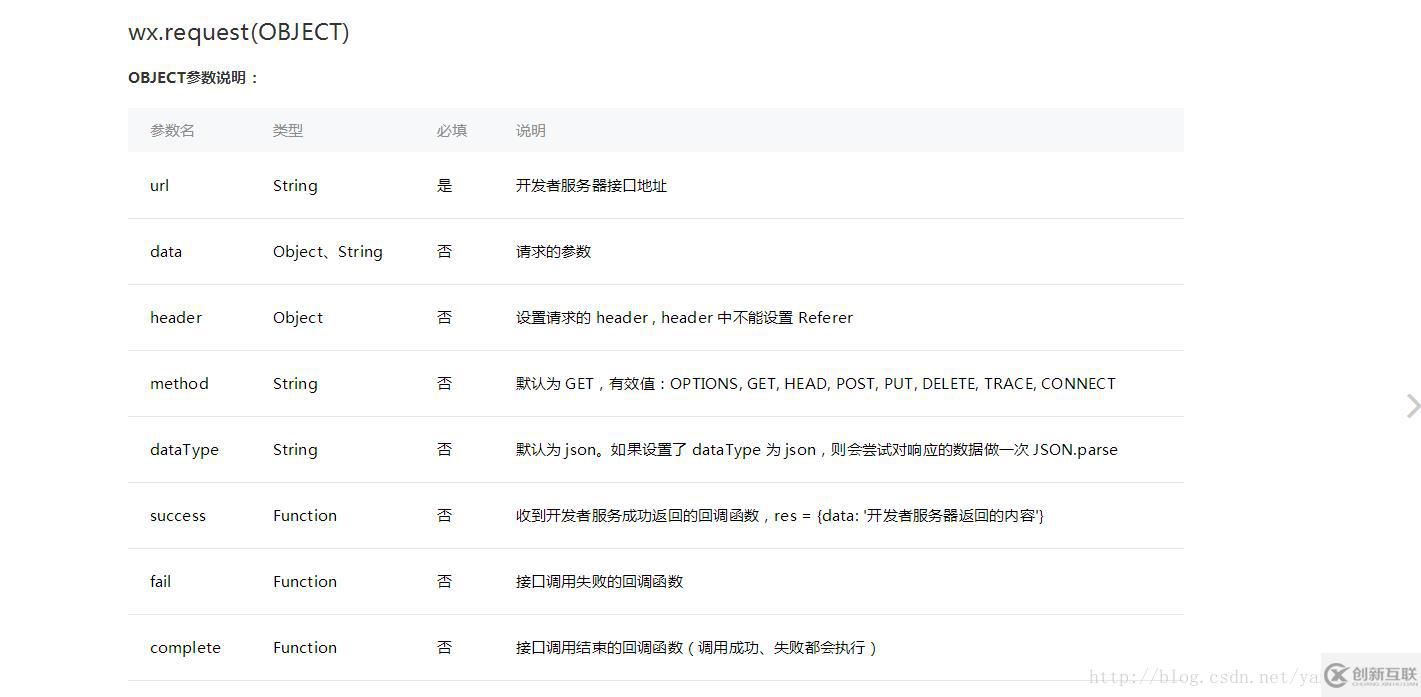Click the complete parameter name
Screen dimensions: 1421x697
click(x=185, y=647)
